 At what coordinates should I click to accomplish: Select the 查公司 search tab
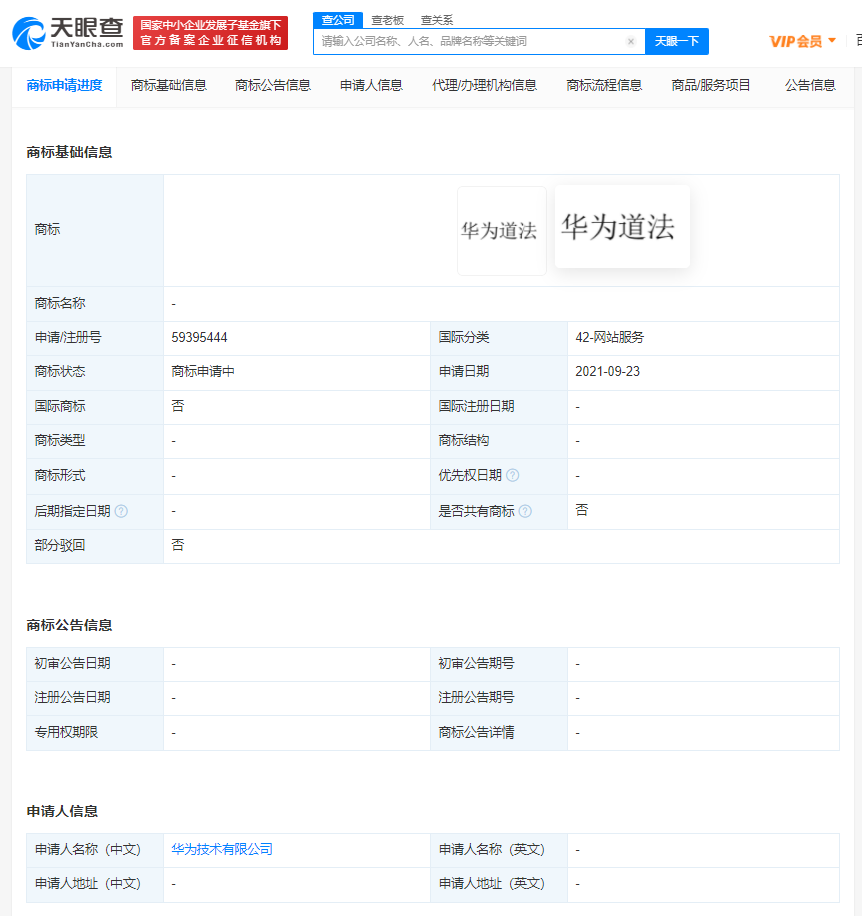338,19
